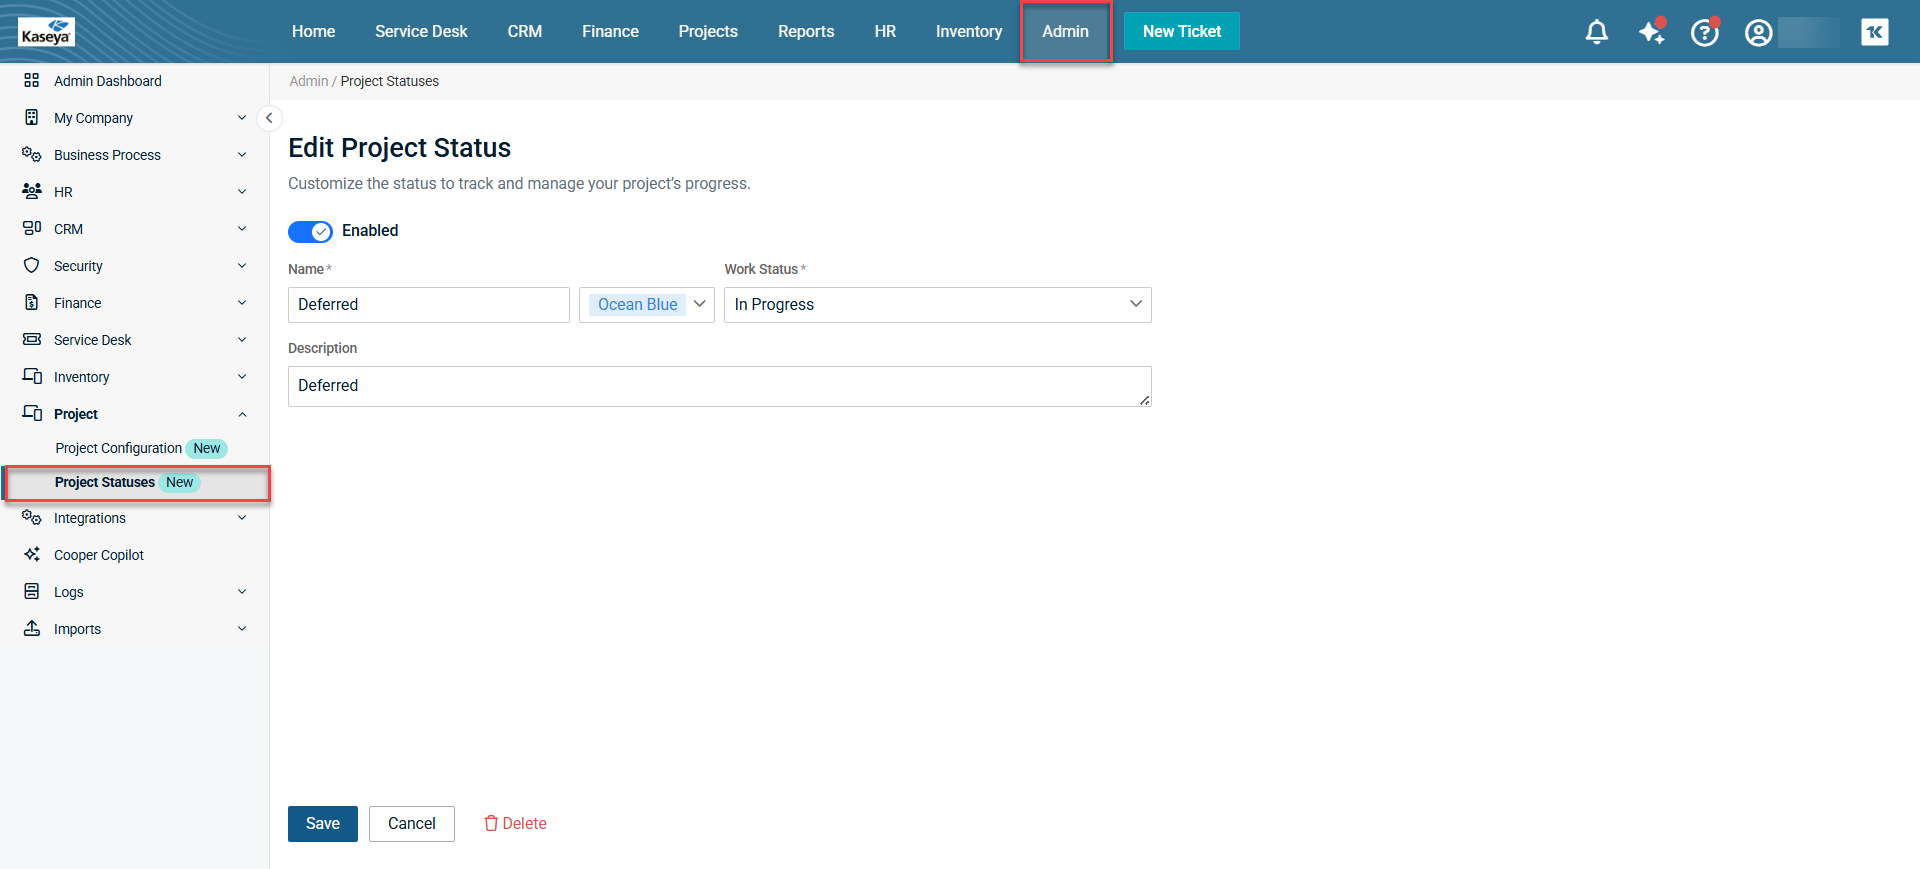The width and height of the screenshot is (1920, 869).
Task: Click the notifications bell icon
Action: coord(1596,32)
